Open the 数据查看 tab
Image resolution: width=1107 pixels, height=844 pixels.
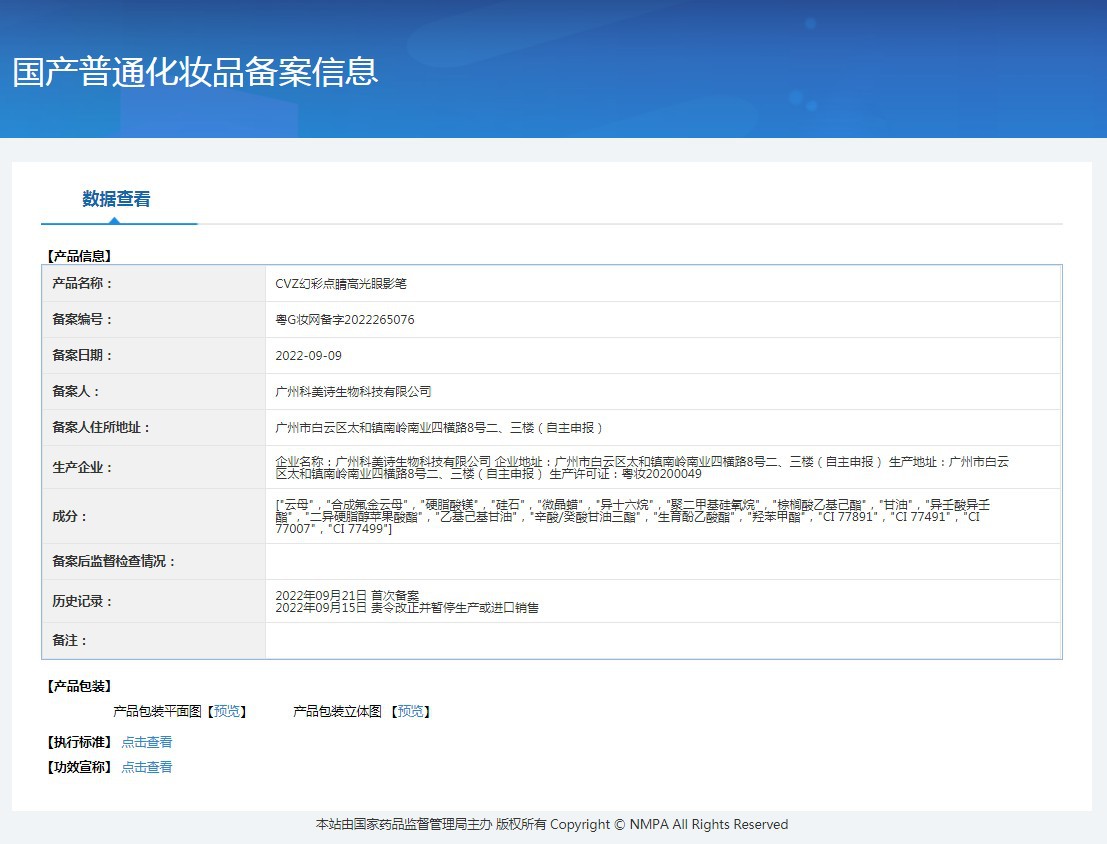point(117,199)
